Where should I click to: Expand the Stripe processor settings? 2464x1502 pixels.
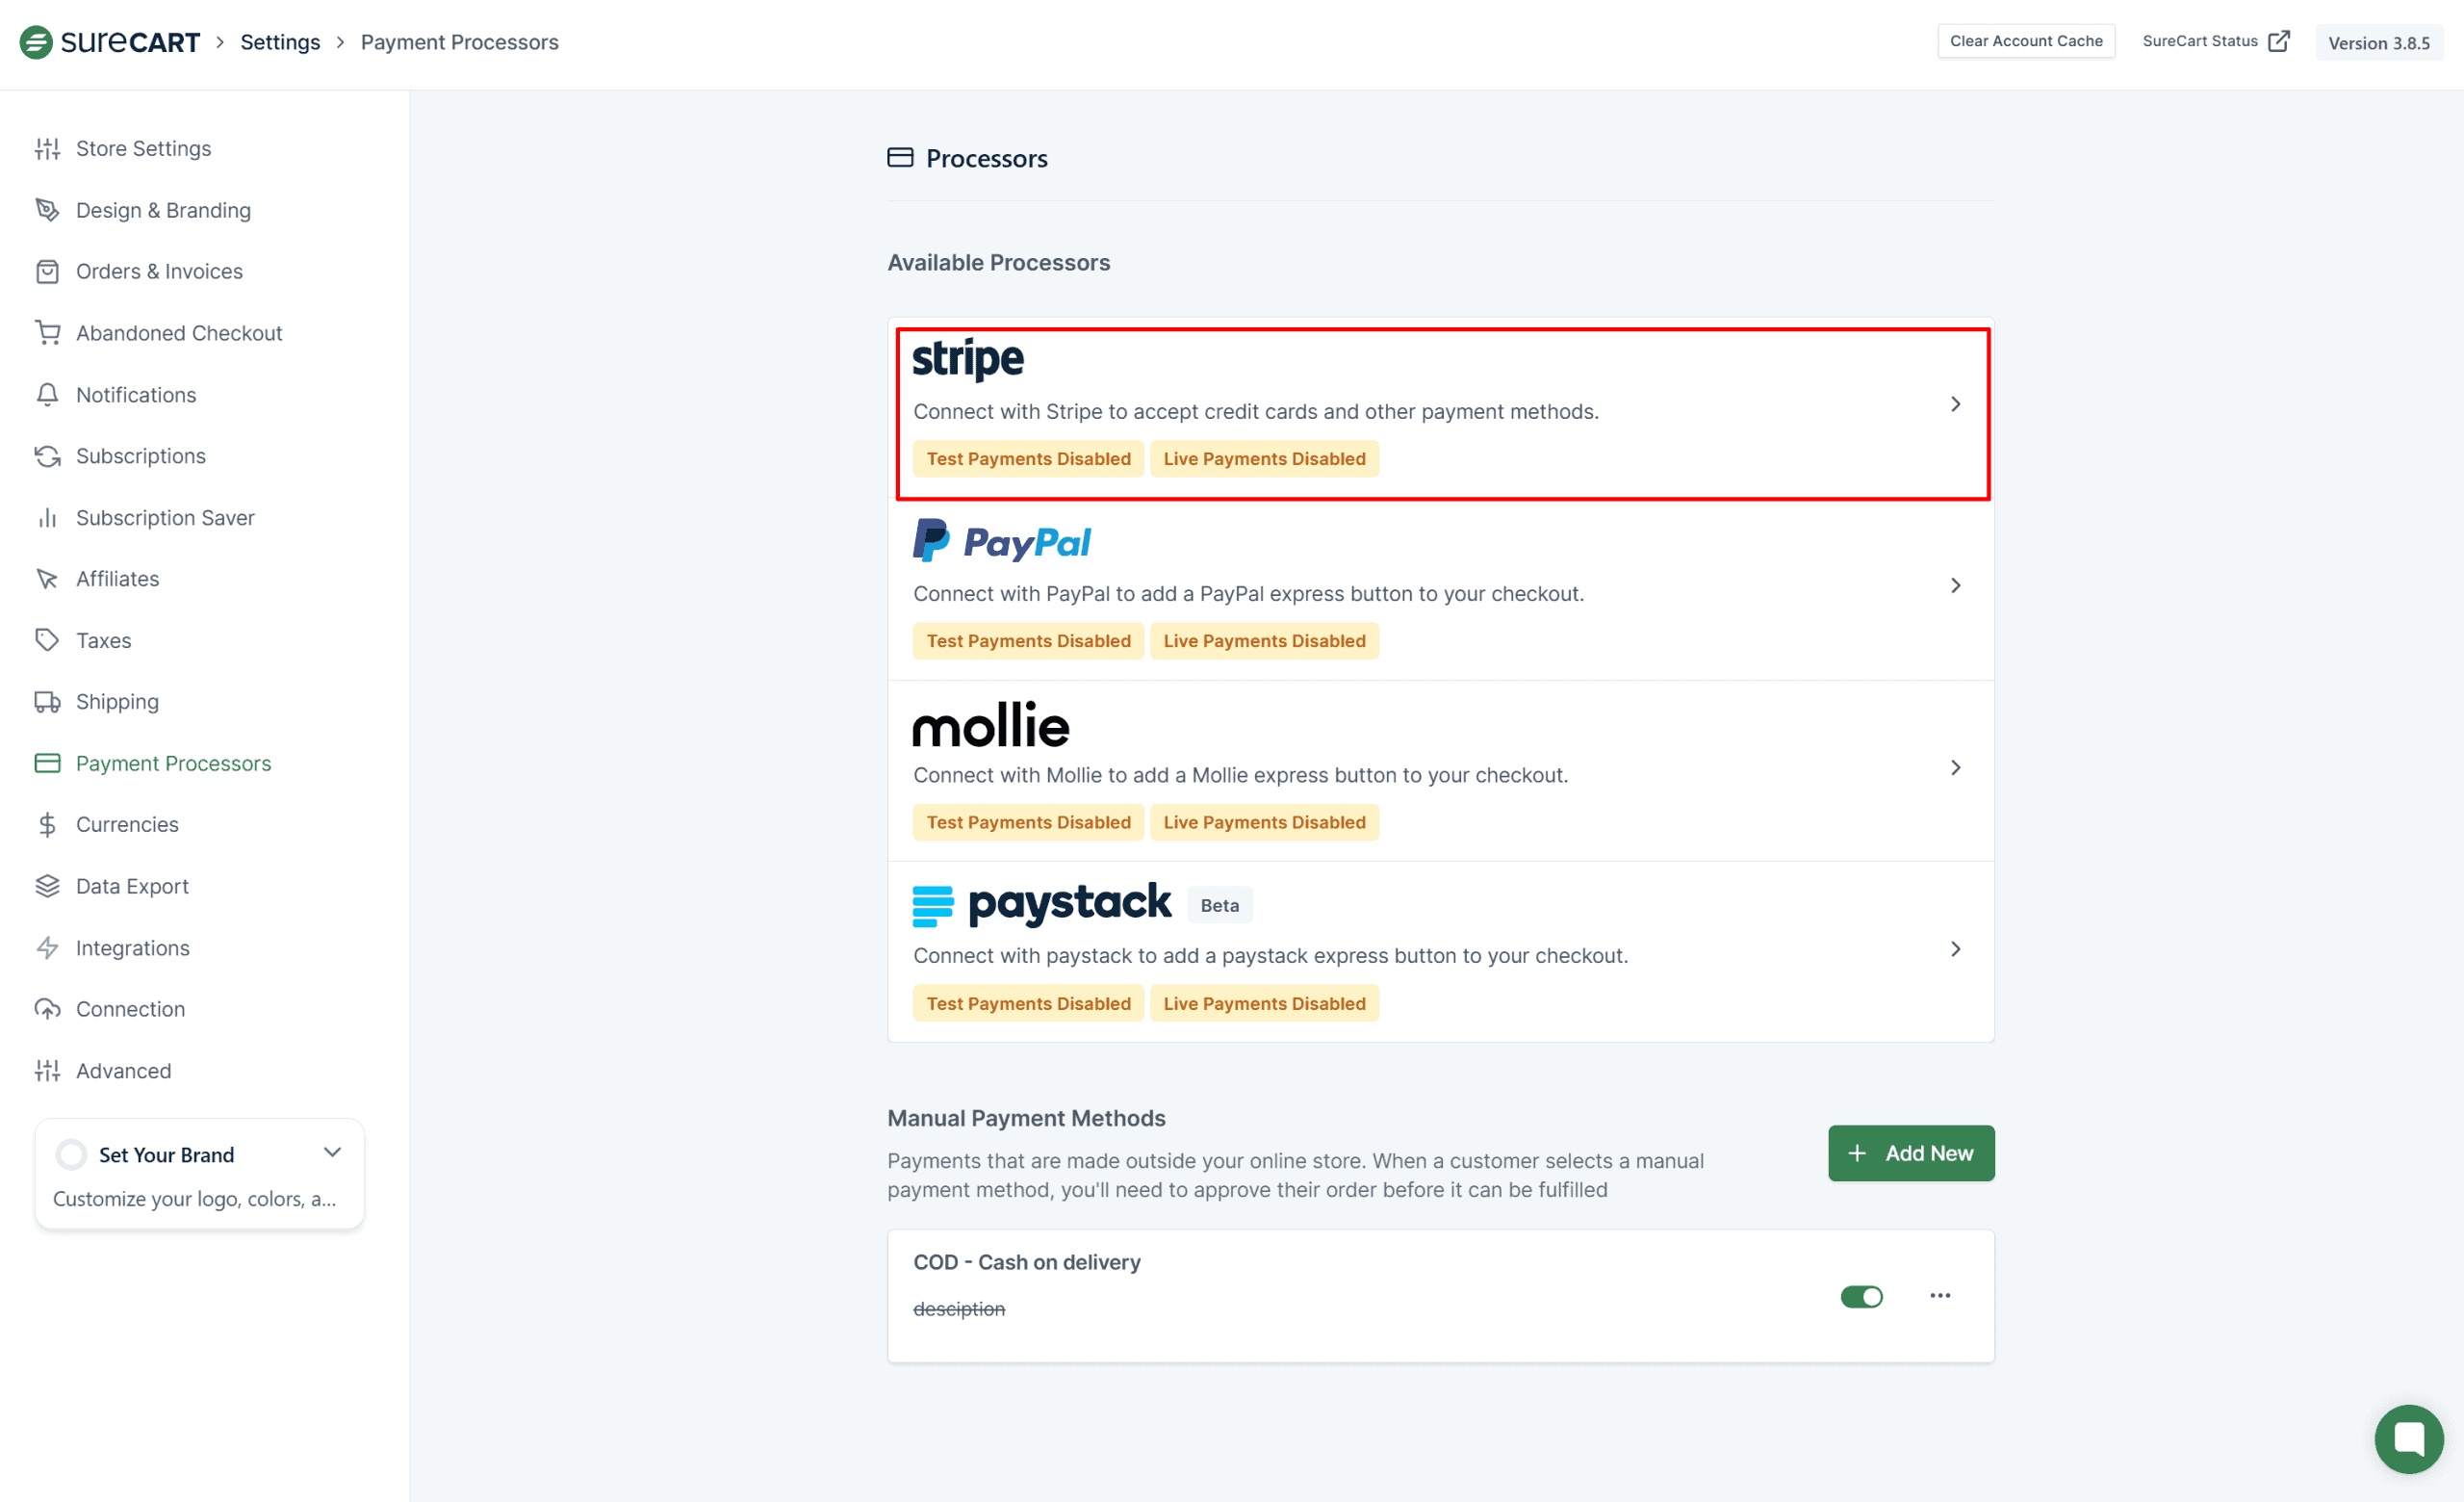coord(1955,404)
